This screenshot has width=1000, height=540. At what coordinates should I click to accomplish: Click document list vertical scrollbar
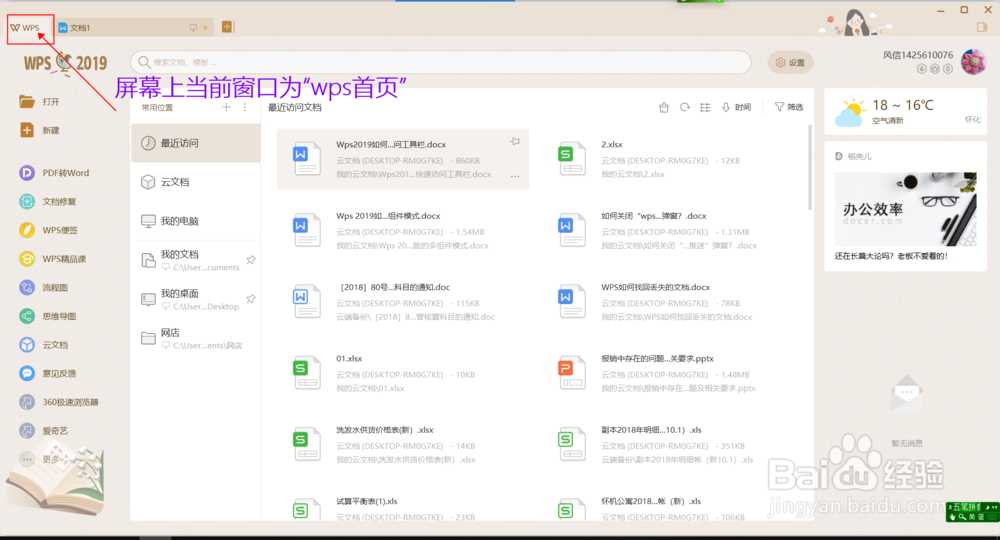(810, 167)
